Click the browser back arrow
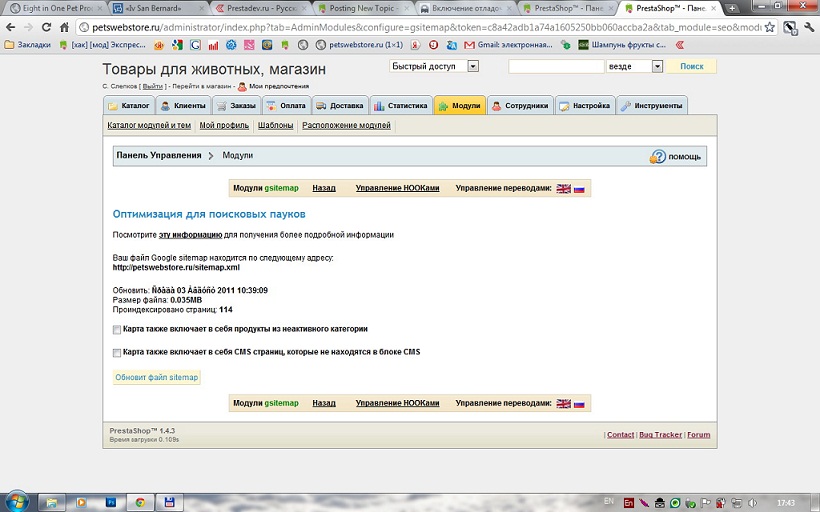This screenshot has width=820, height=512. tap(10, 27)
